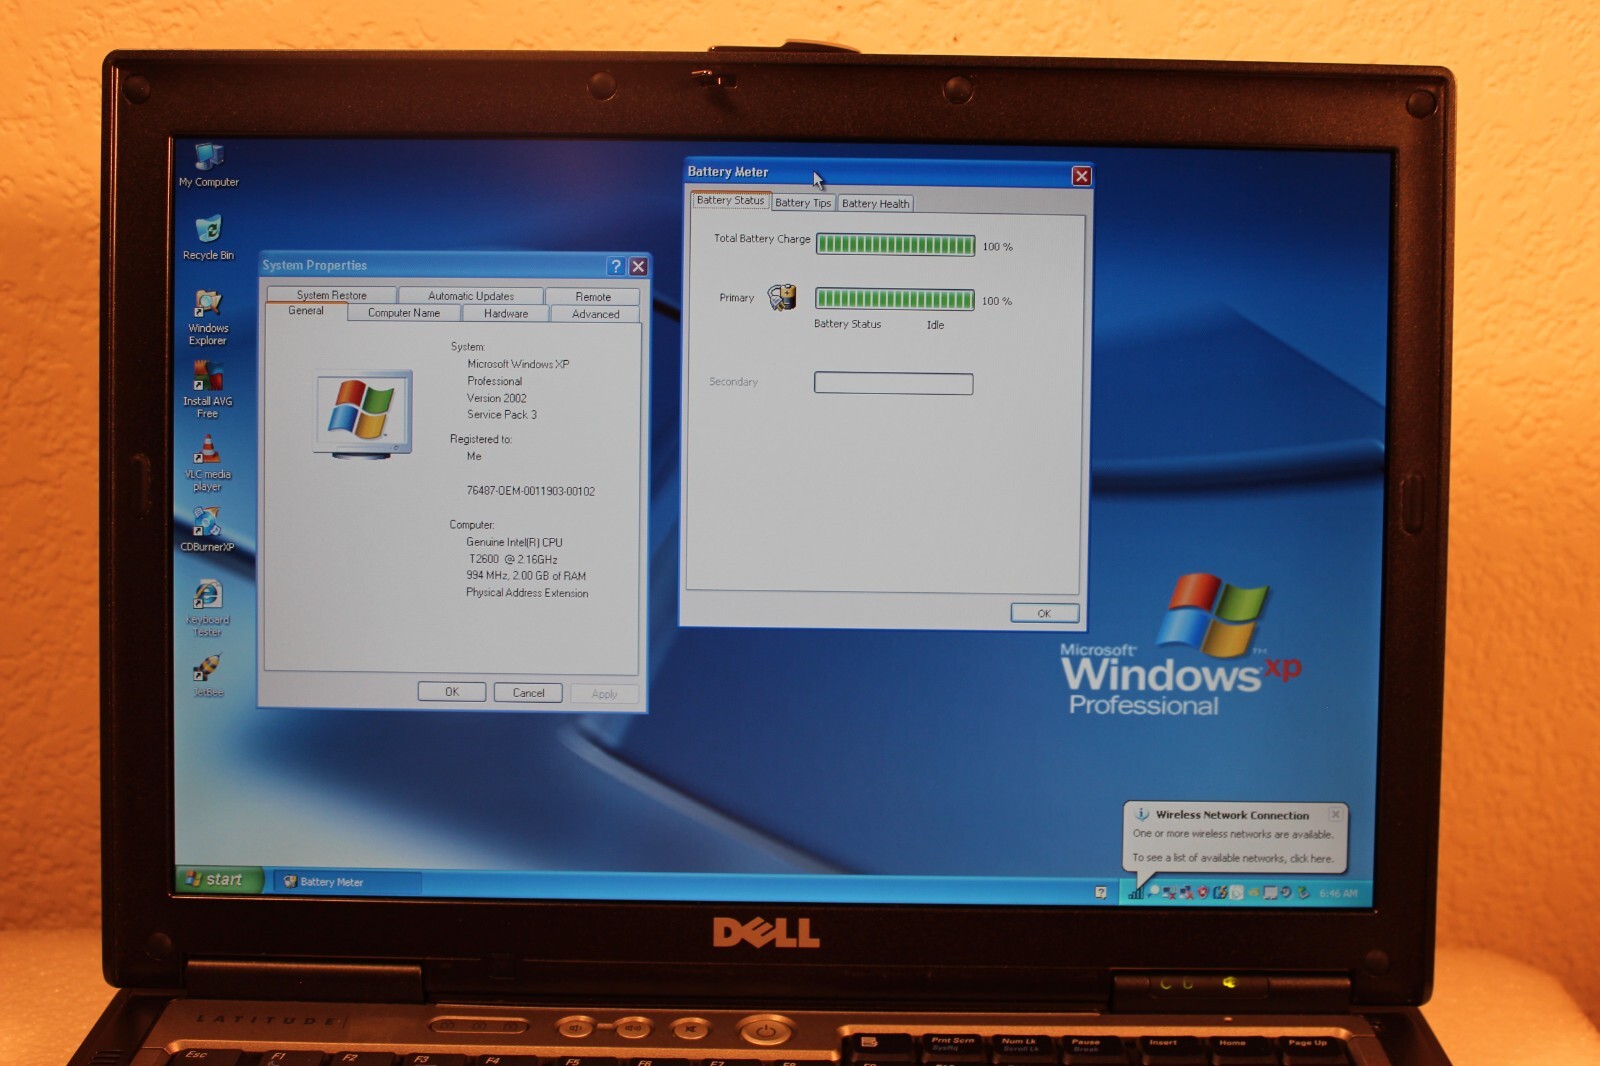Screen dimensions: 1600x1066
Task: Click the Primary battery charge bar
Action: pyautogui.click(x=894, y=299)
